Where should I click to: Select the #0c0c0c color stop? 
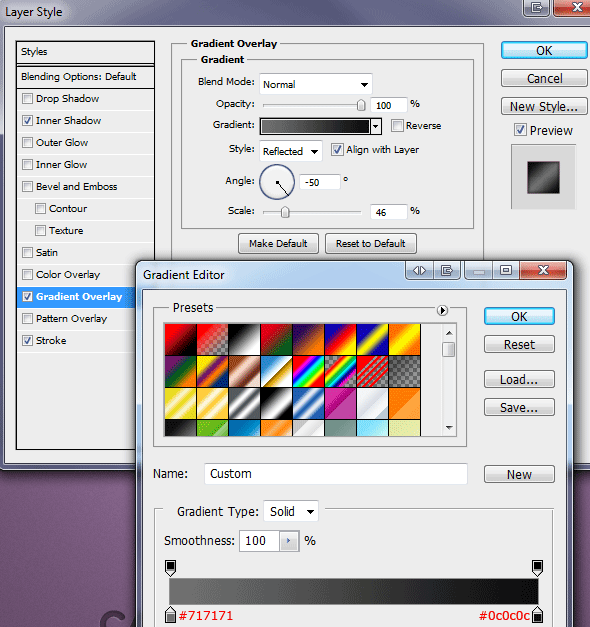pos(538,615)
